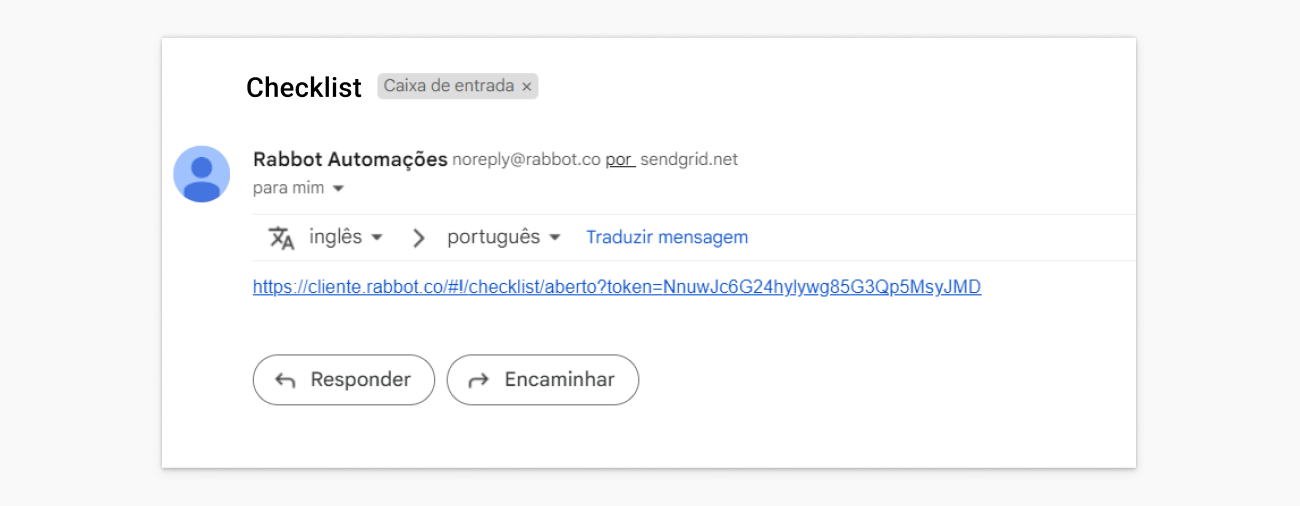The image size is (1300, 506).
Task: Open the português target language dropdown
Action: (x=504, y=237)
